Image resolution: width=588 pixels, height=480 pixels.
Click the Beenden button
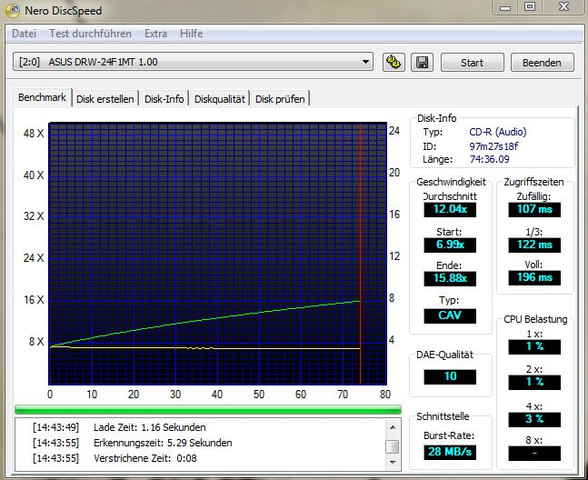pyautogui.click(x=542, y=62)
